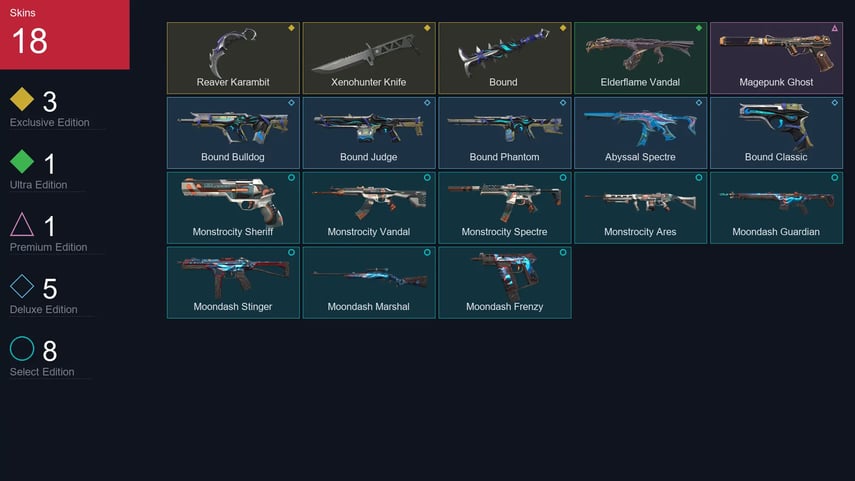The width and height of the screenshot is (855, 481).
Task: Open the Bound Bulldog skin tile
Action: 233,133
